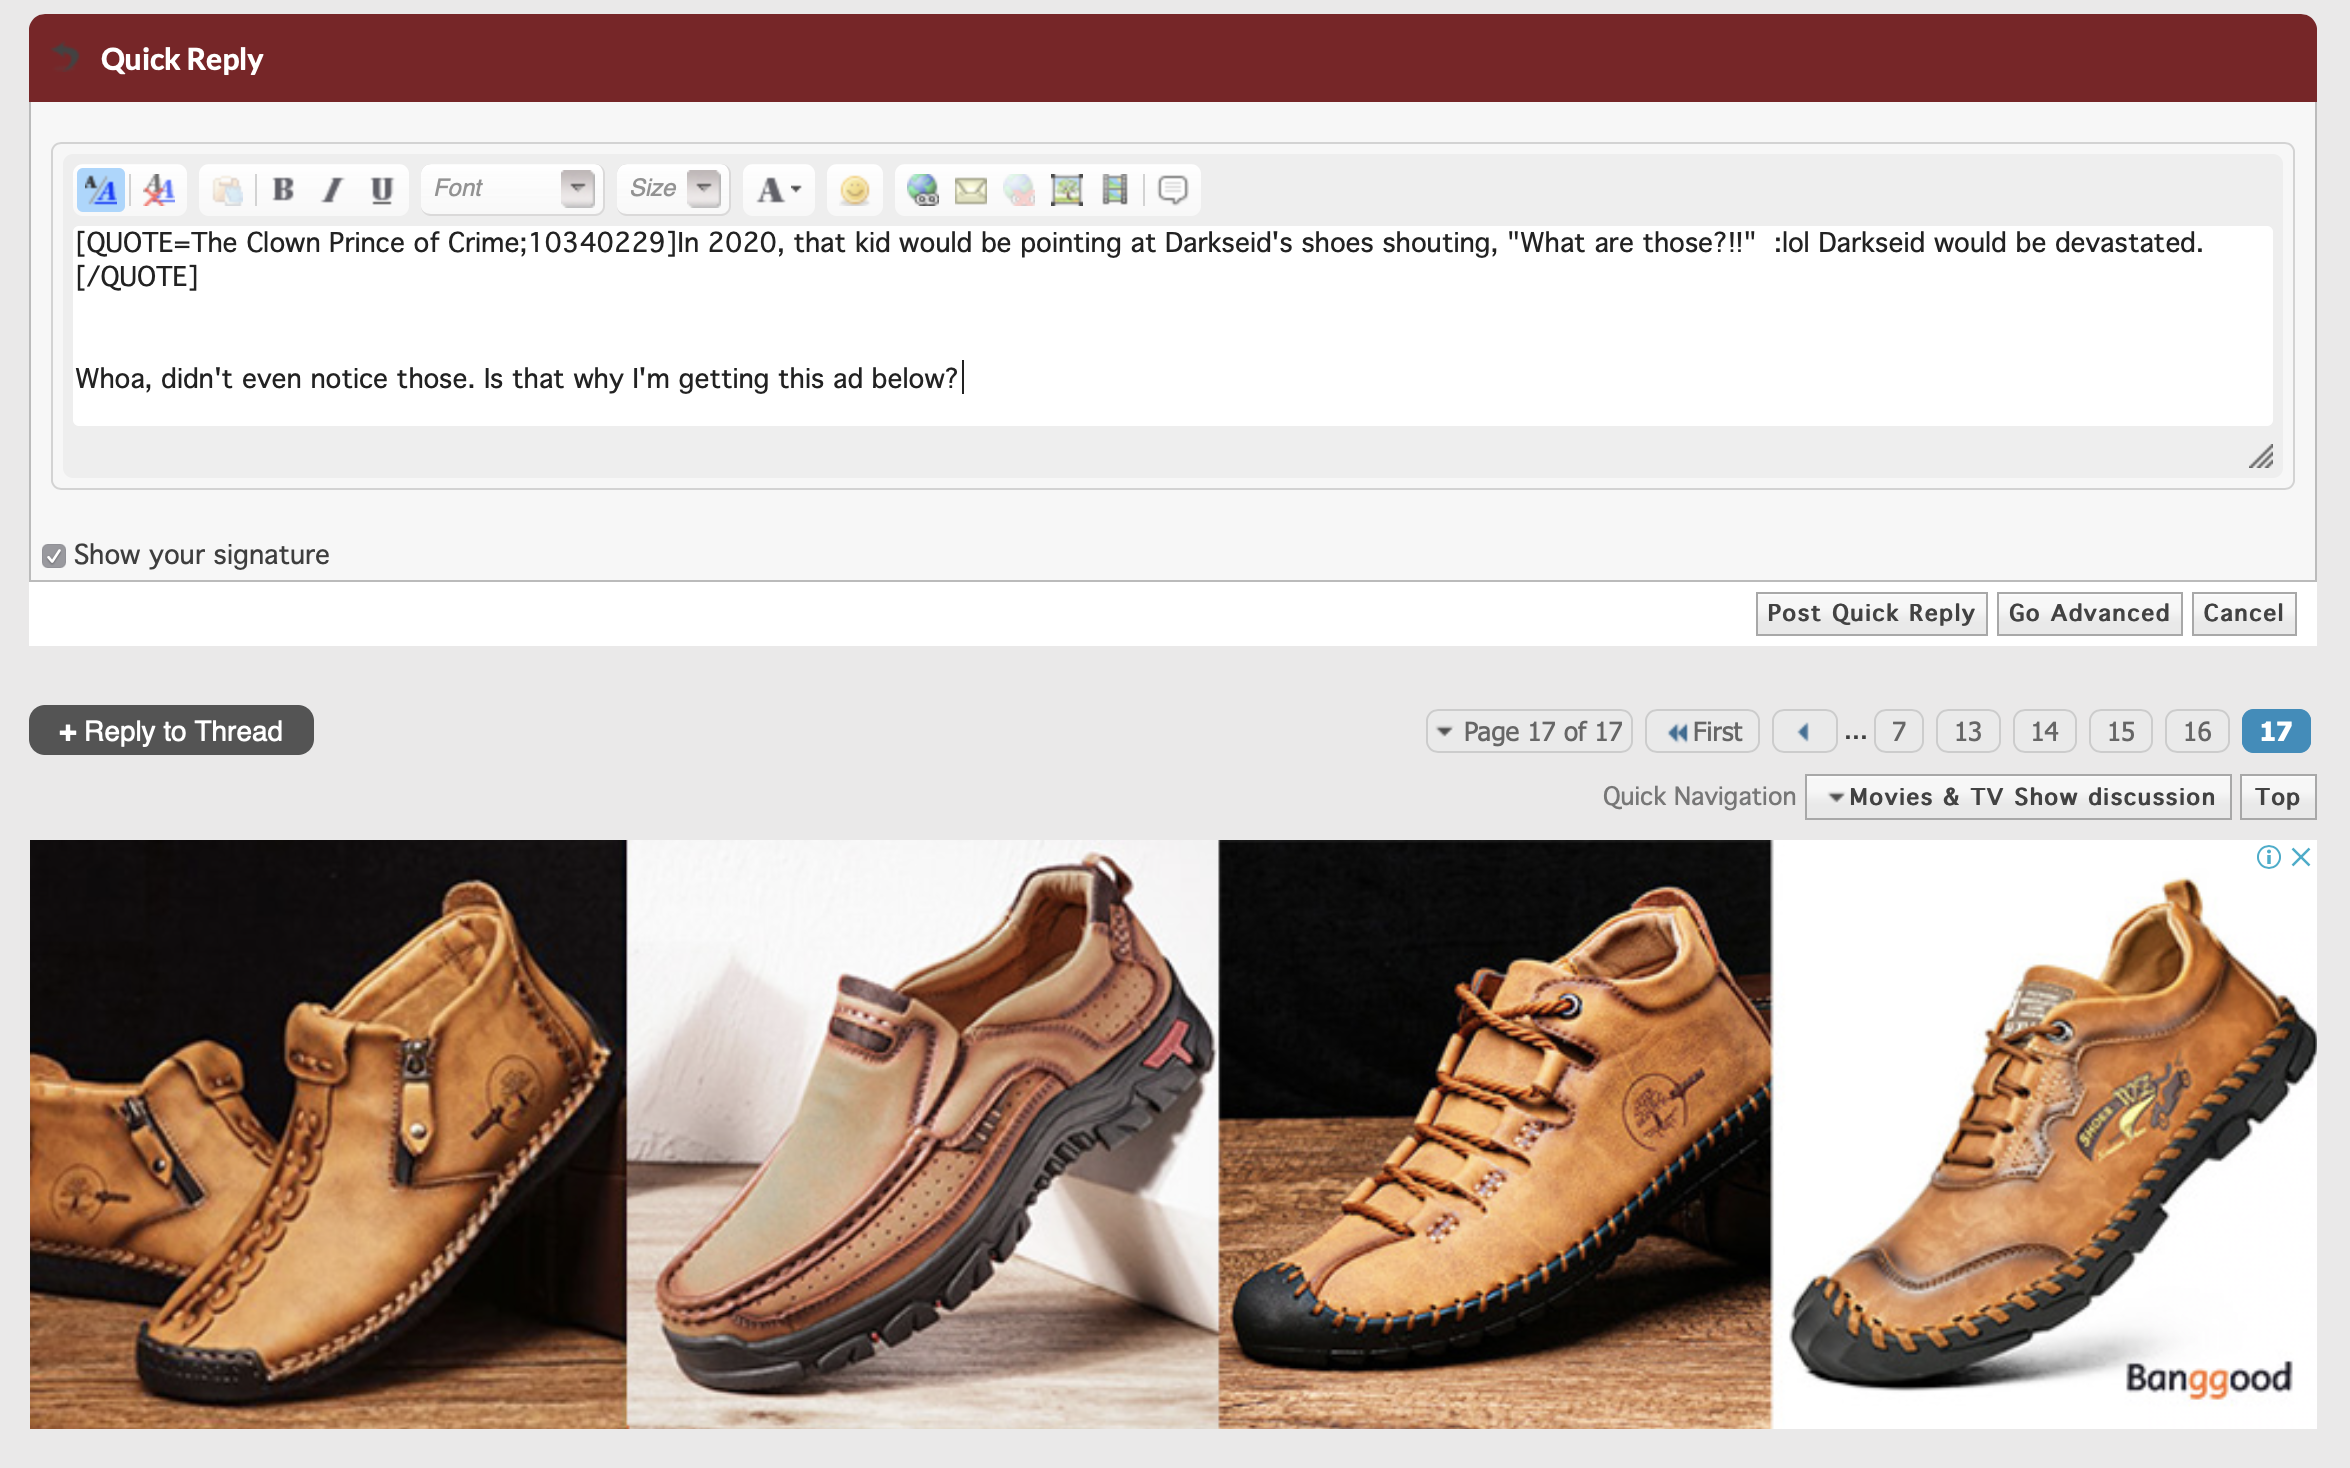Viewport: 2350px width, 1468px height.
Task: Click the slip-on loafer ad image
Action: (922, 1134)
